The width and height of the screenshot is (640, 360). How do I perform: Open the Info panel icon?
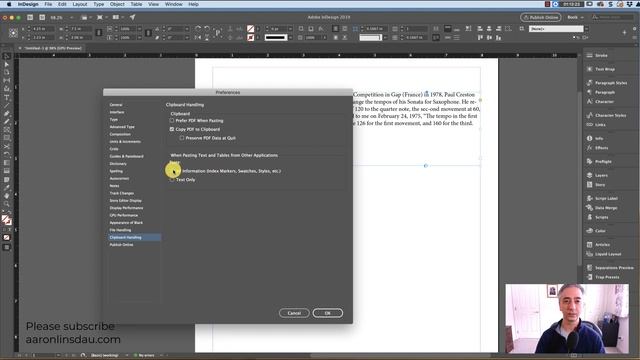(589, 138)
